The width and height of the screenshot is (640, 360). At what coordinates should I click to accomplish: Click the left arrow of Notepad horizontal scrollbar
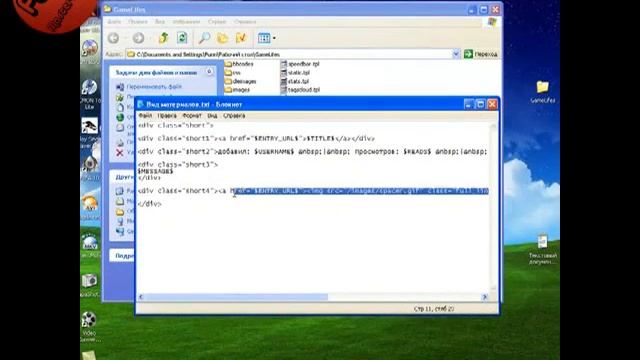click(141, 297)
